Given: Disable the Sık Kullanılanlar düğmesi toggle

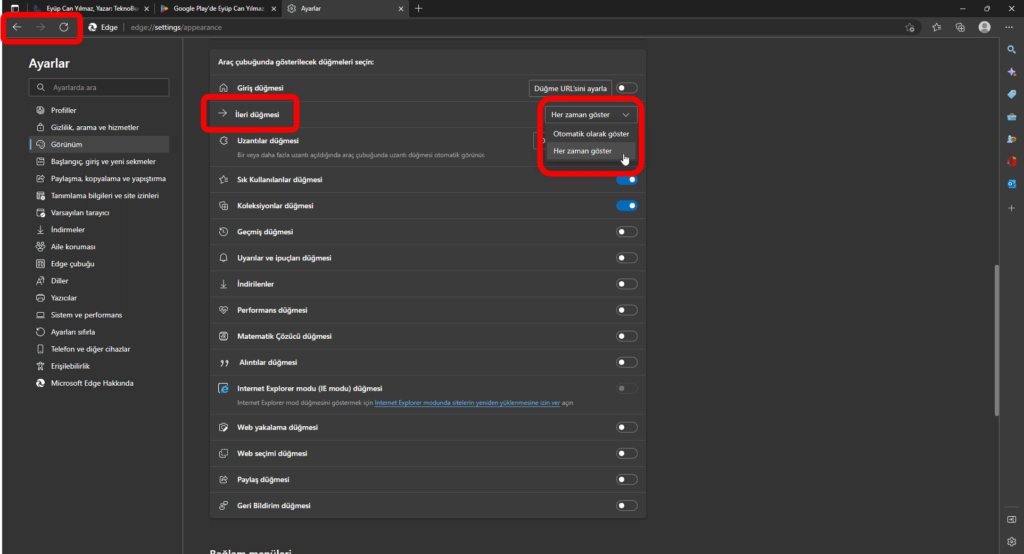Looking at the screenshot, I should point(627,180).
